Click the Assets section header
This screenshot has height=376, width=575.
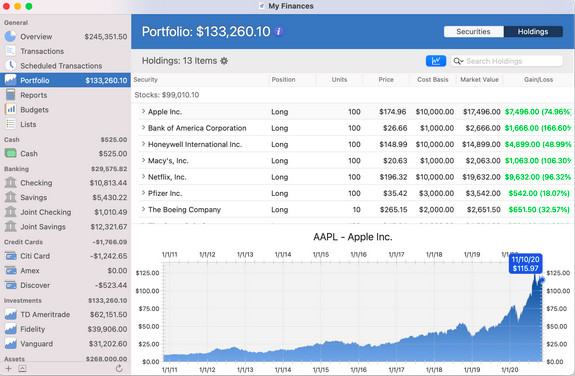(14, 359)
